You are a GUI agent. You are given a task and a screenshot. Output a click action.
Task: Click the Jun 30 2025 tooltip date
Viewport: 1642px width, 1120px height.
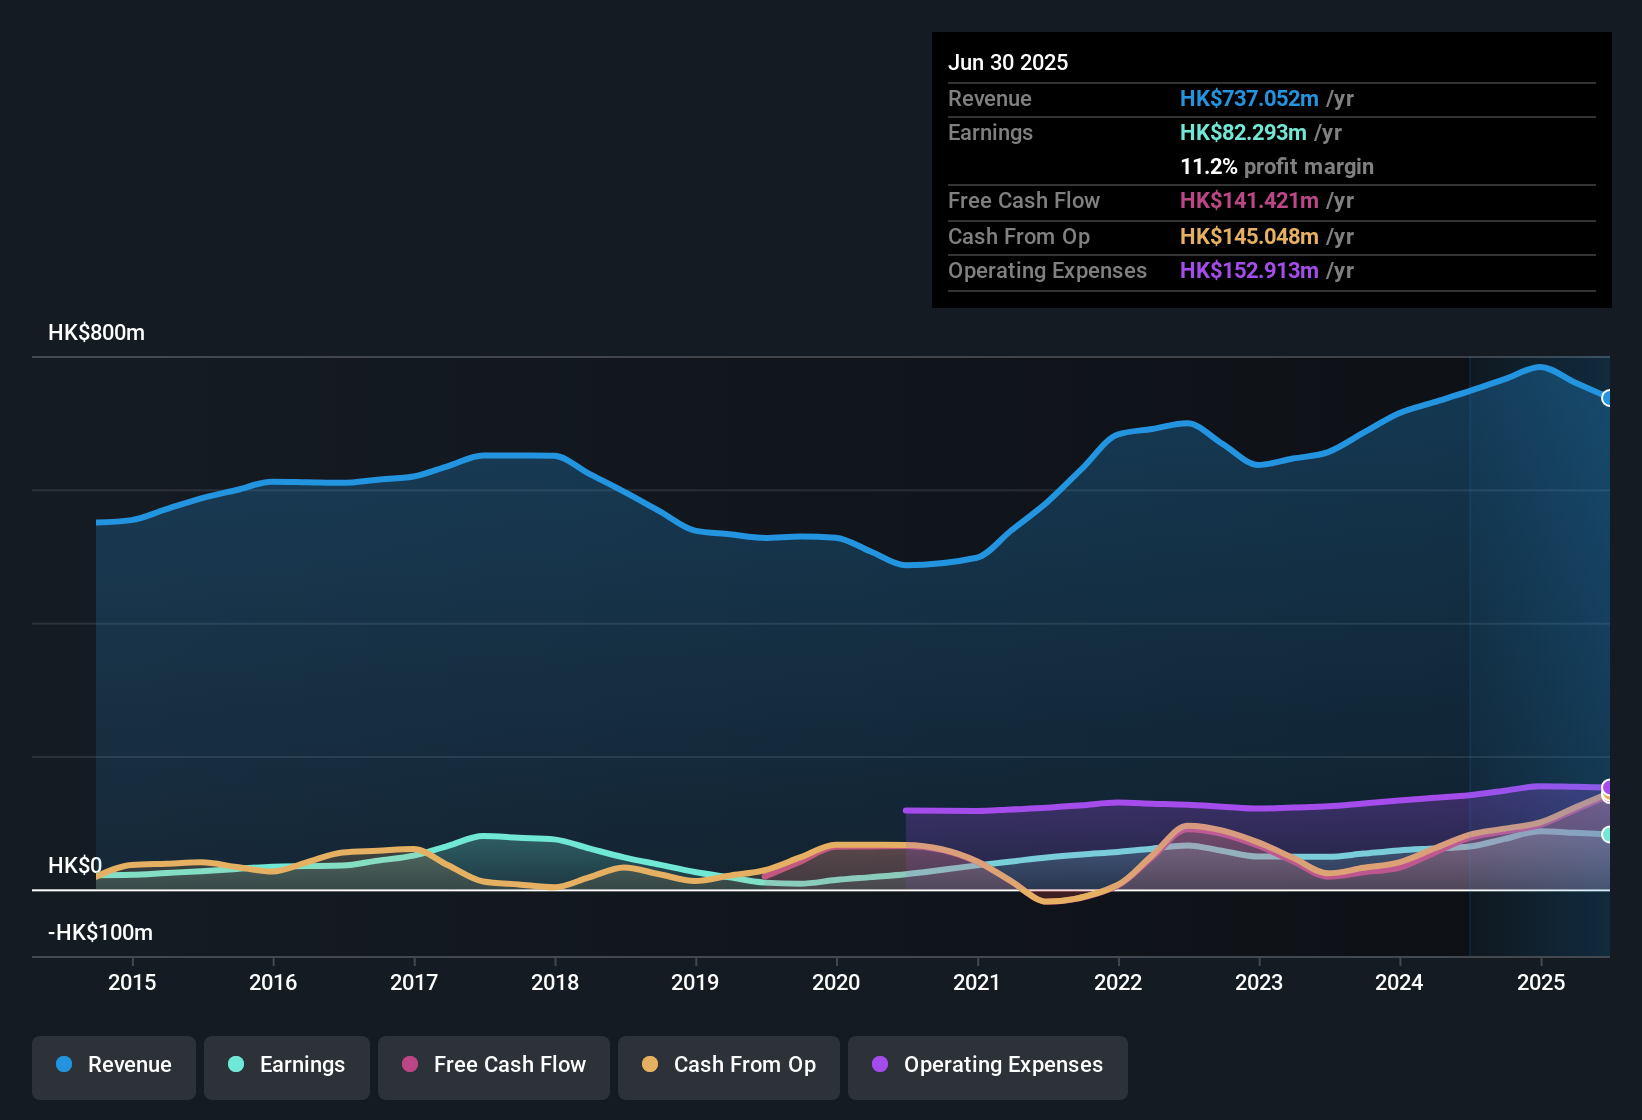coord(1008,62)
